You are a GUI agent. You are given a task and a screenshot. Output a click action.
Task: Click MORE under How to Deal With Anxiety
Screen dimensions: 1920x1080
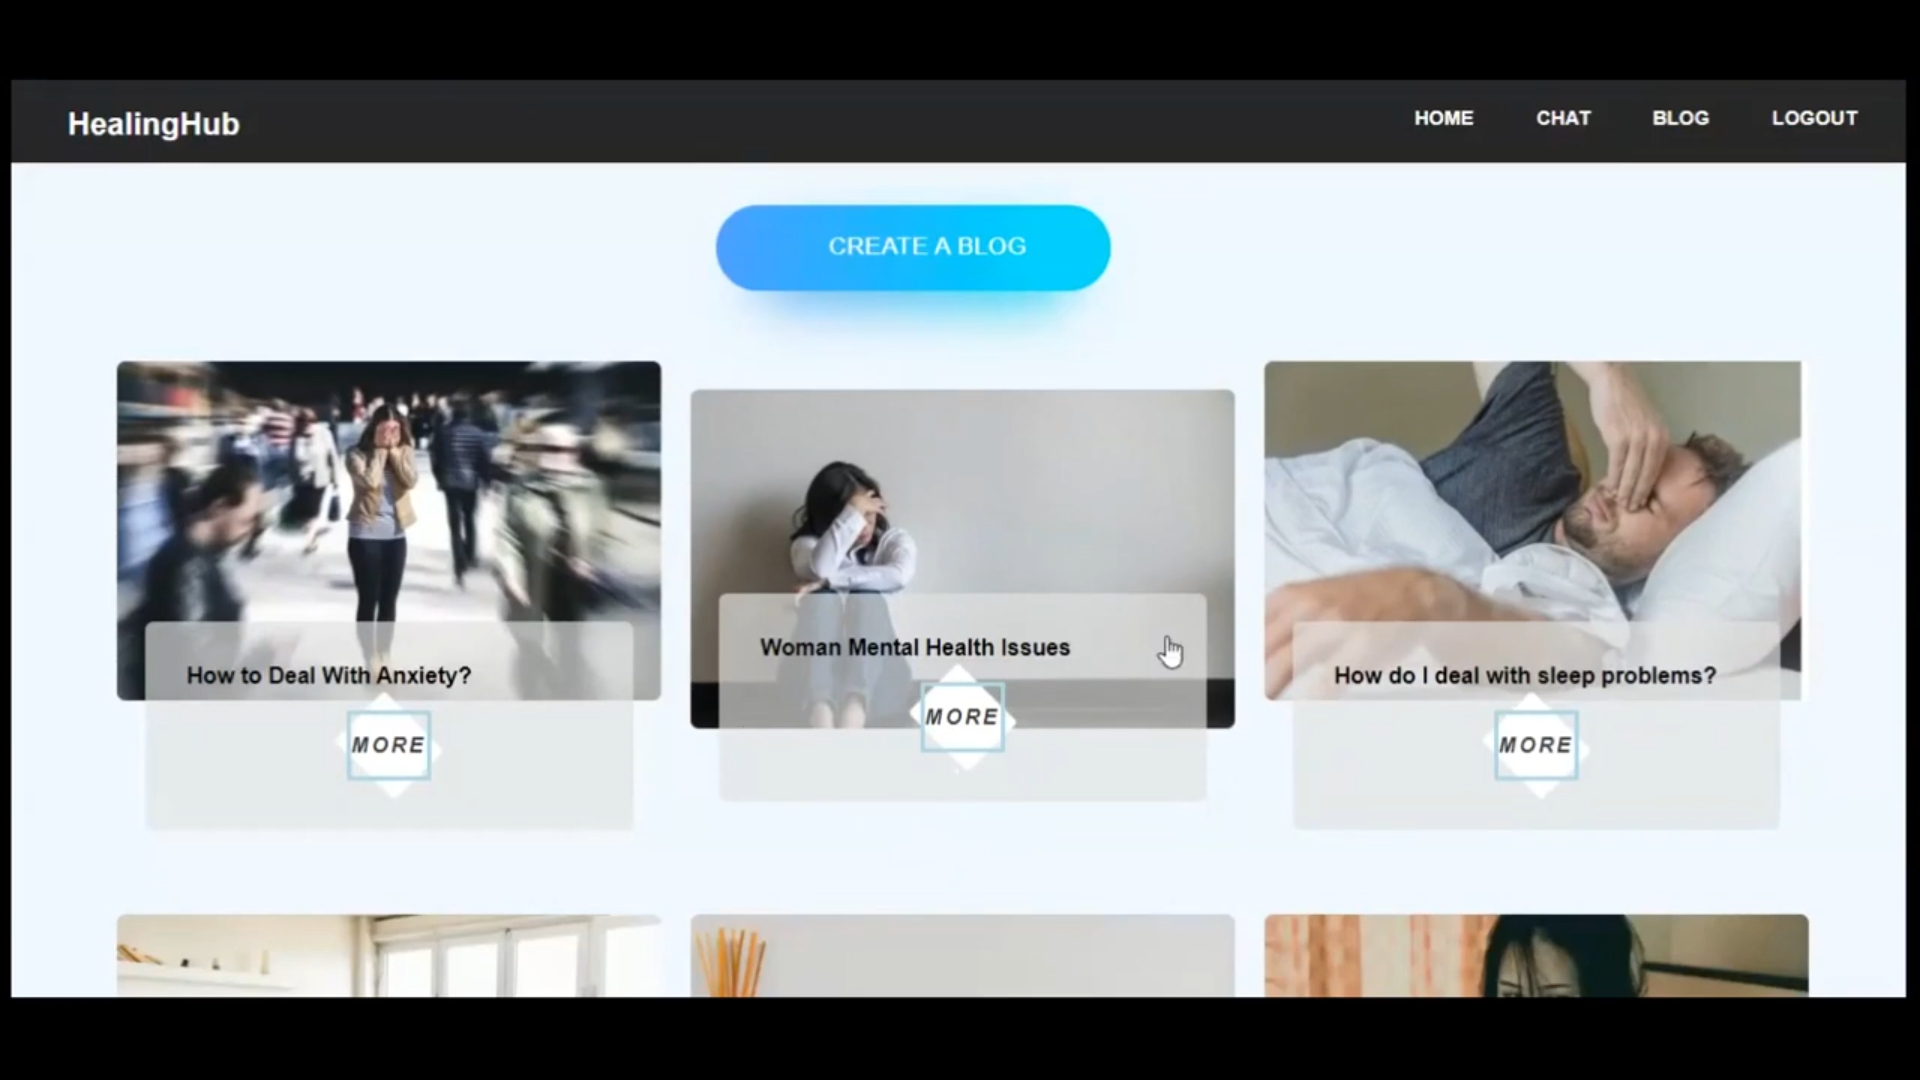(x=388, y=745)
